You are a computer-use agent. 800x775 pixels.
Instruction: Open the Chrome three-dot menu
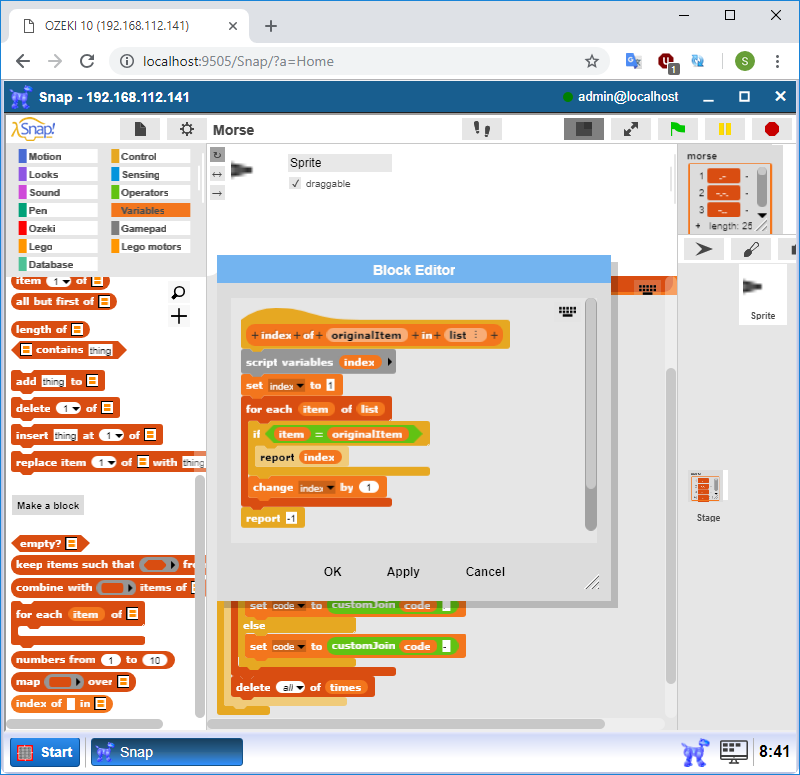pos(777,61)
